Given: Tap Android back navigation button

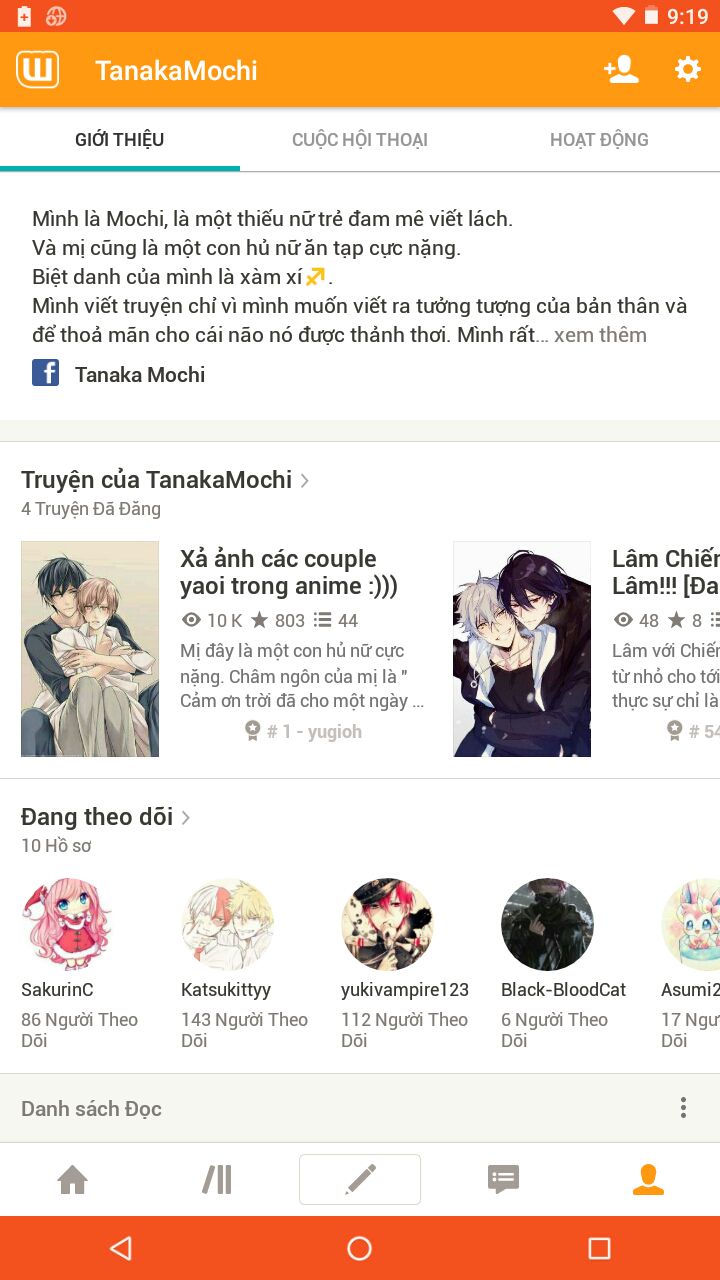Looking at the screenshot, I should click(x=121, y=1248).
